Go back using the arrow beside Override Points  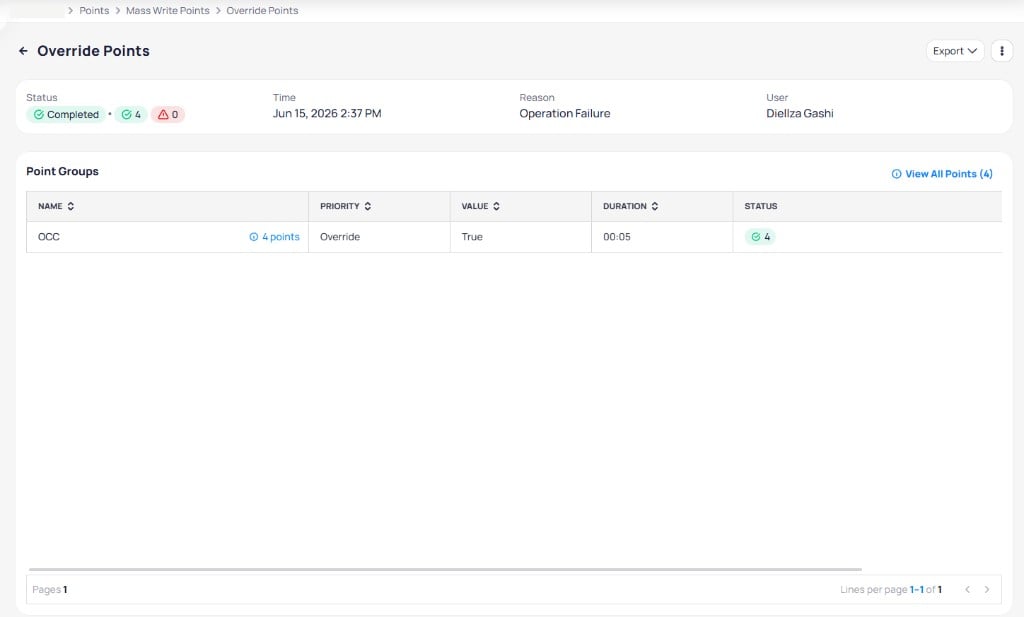tap(23, 51)
